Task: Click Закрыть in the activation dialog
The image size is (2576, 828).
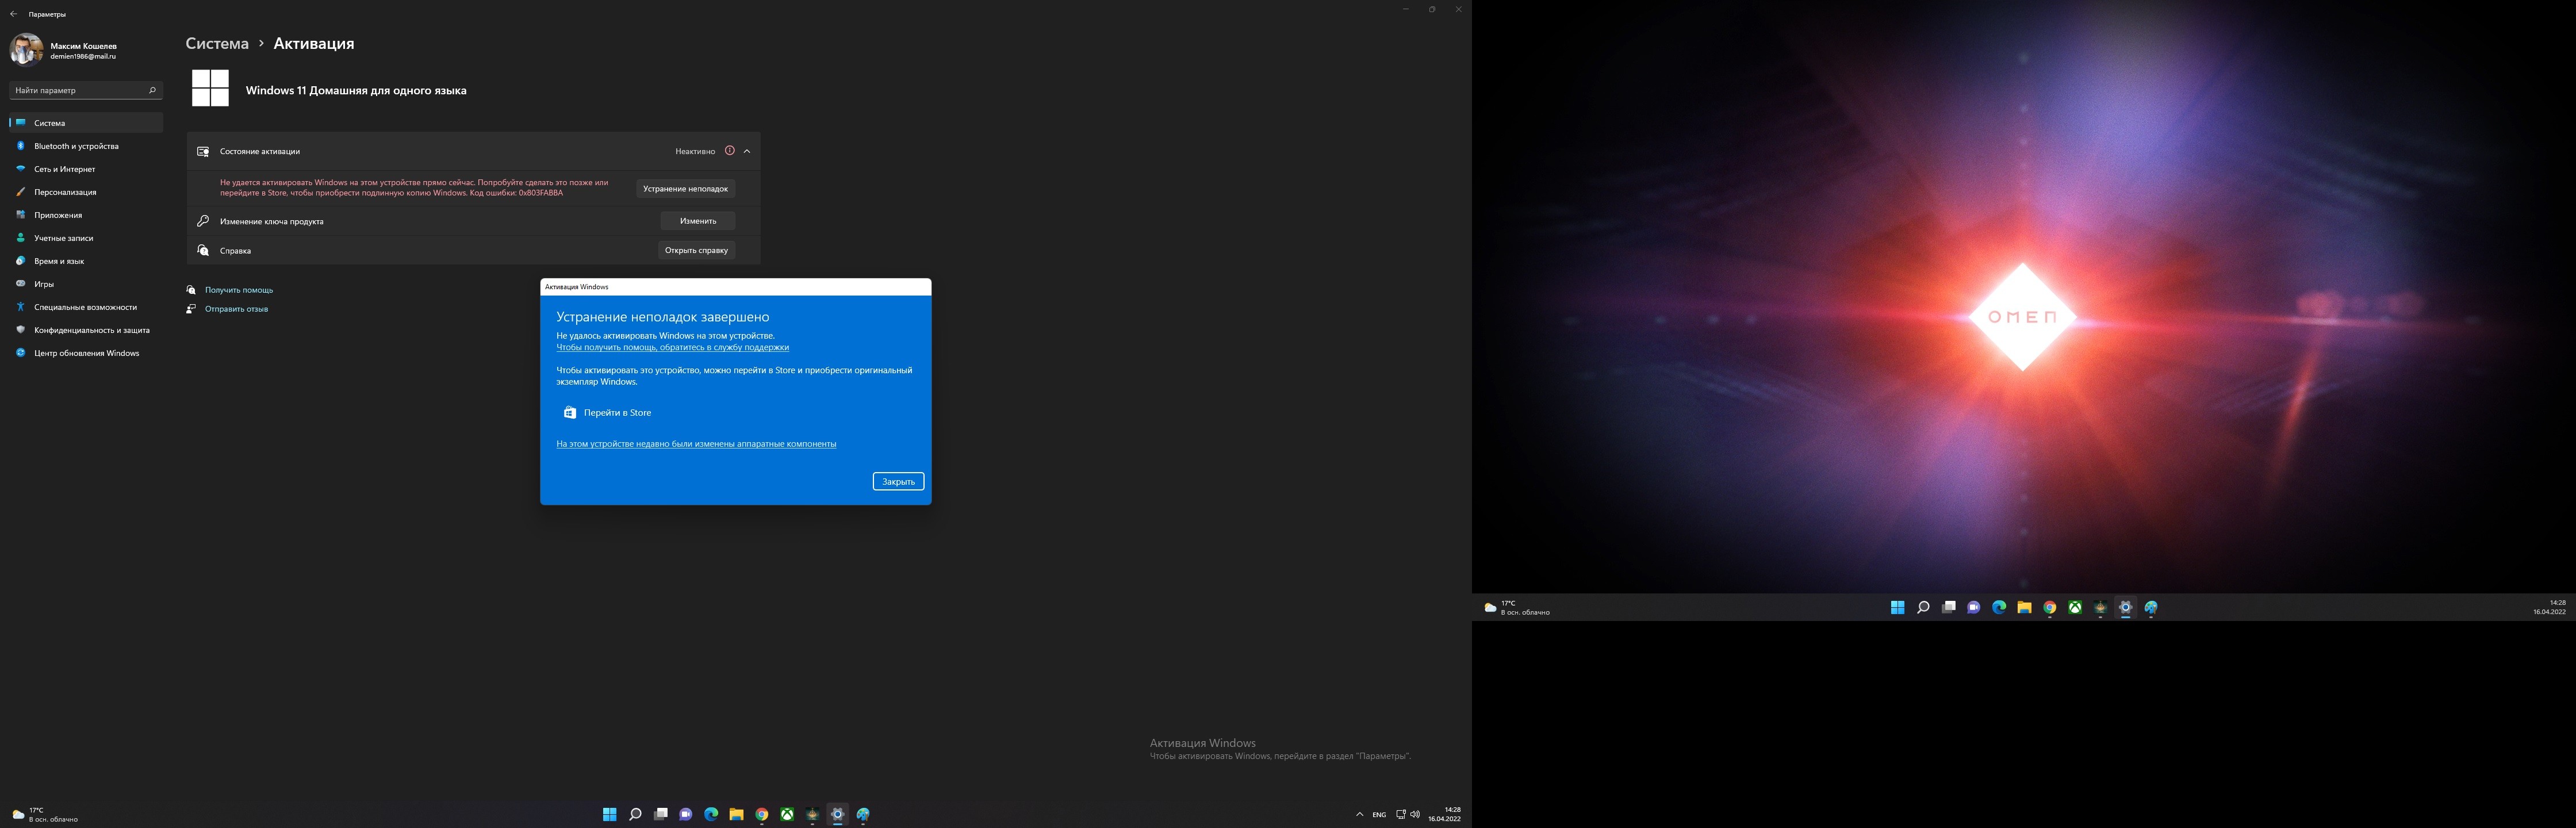Action: coord(898,481)
